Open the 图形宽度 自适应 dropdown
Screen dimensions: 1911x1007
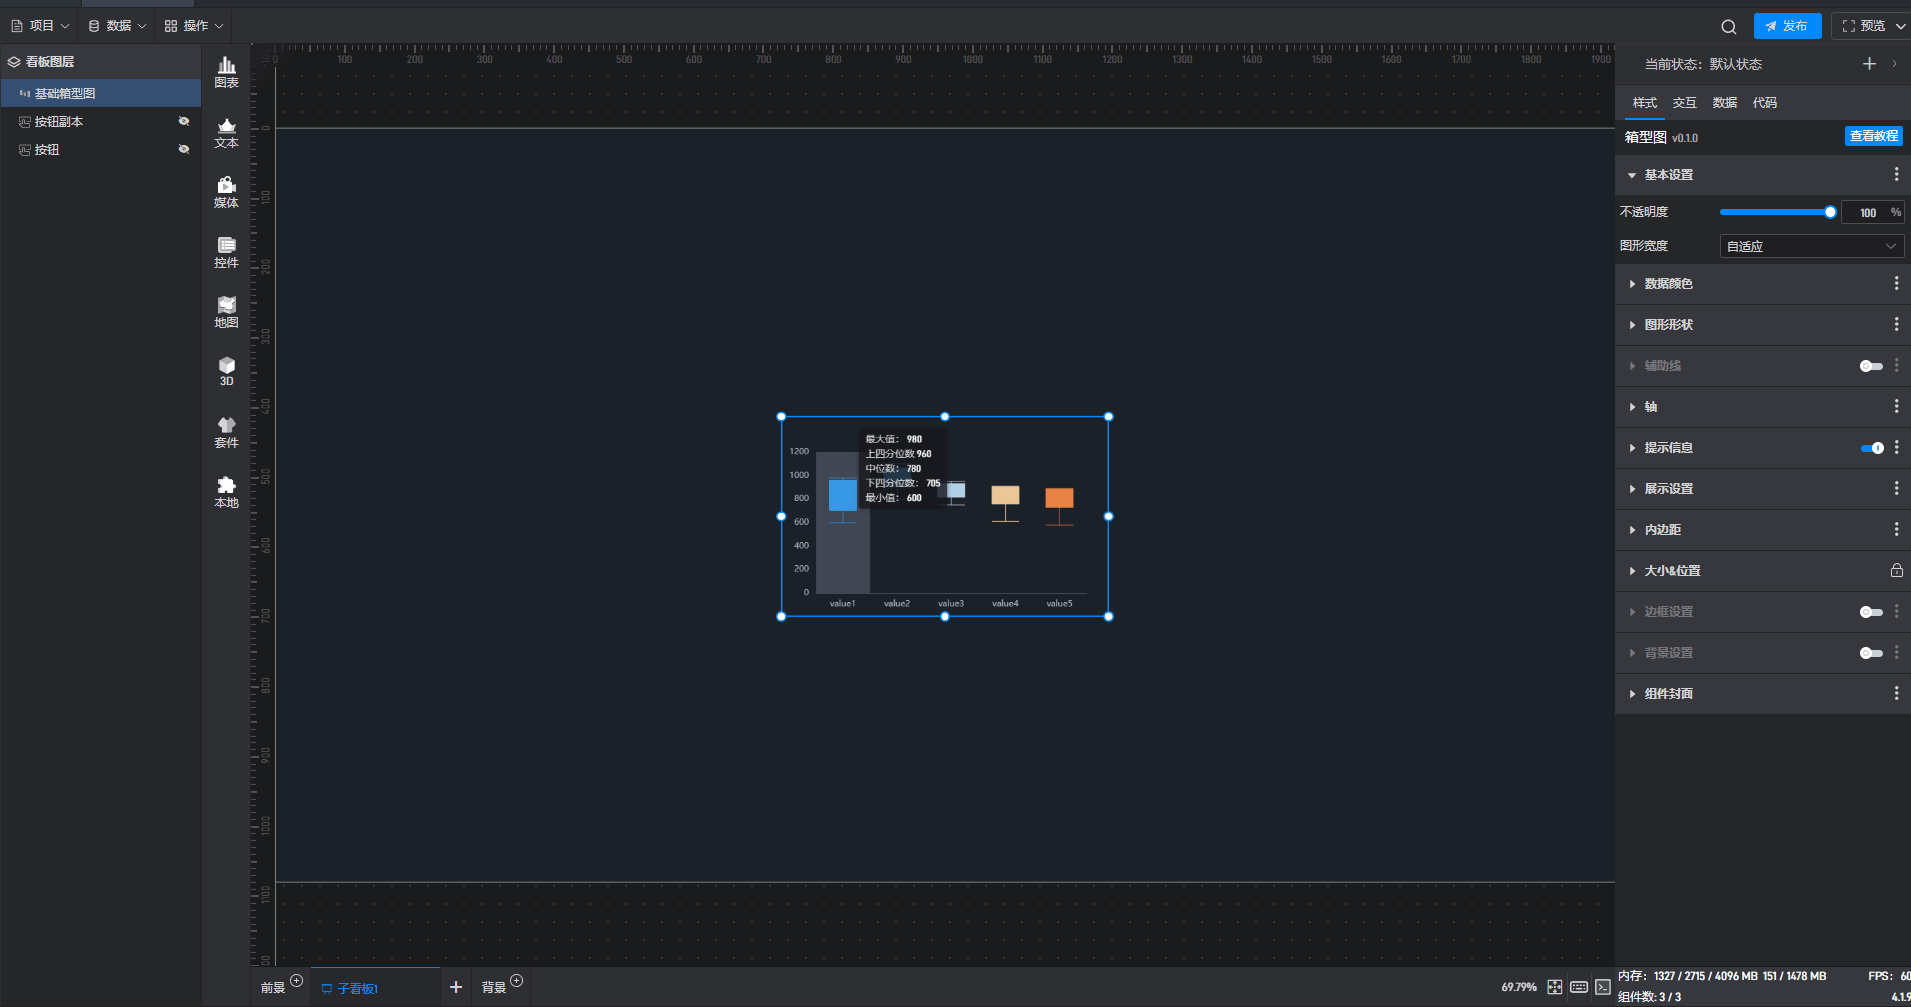click(1811, 246)
